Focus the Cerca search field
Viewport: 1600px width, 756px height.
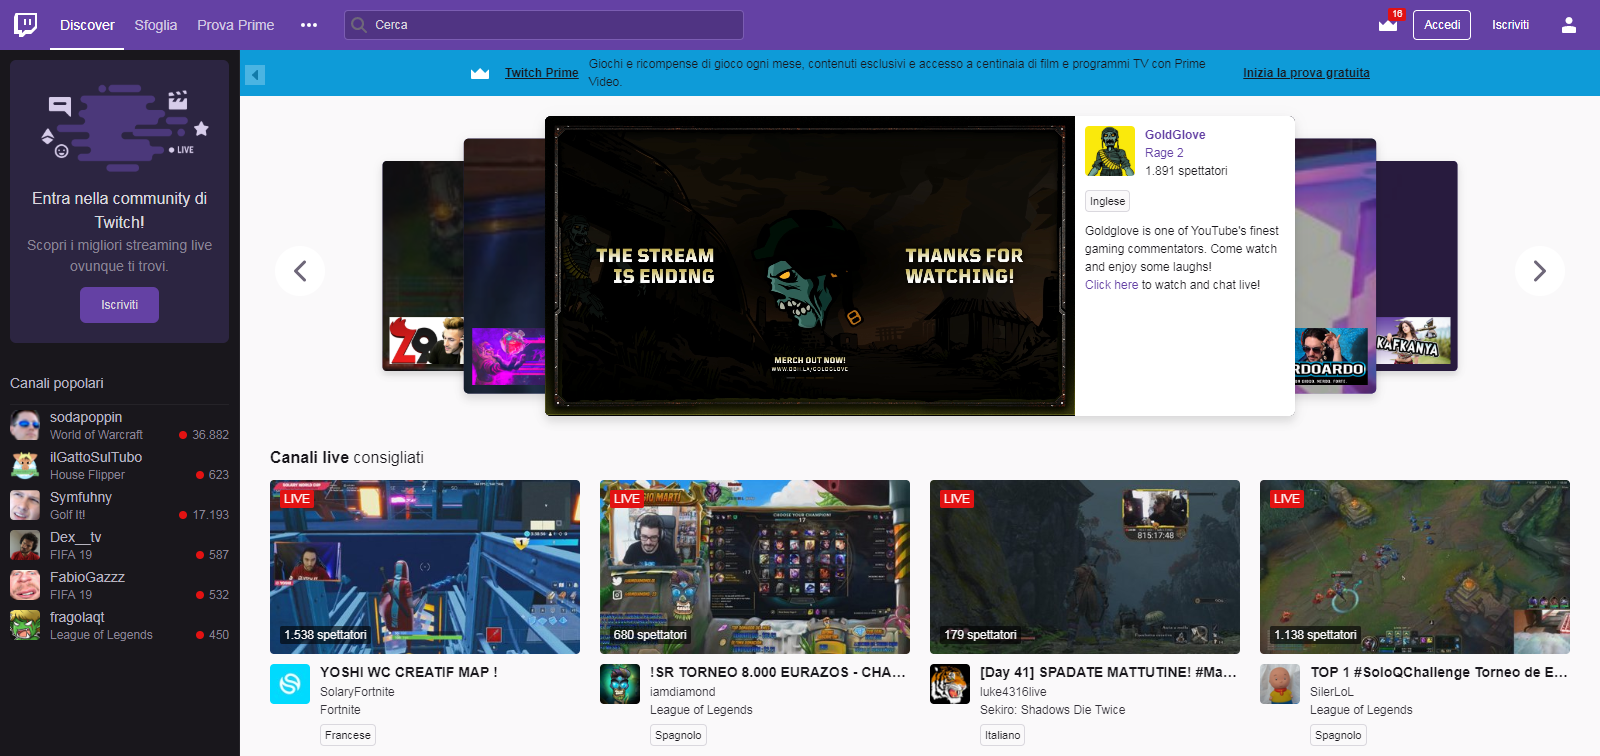click(544, 25)
